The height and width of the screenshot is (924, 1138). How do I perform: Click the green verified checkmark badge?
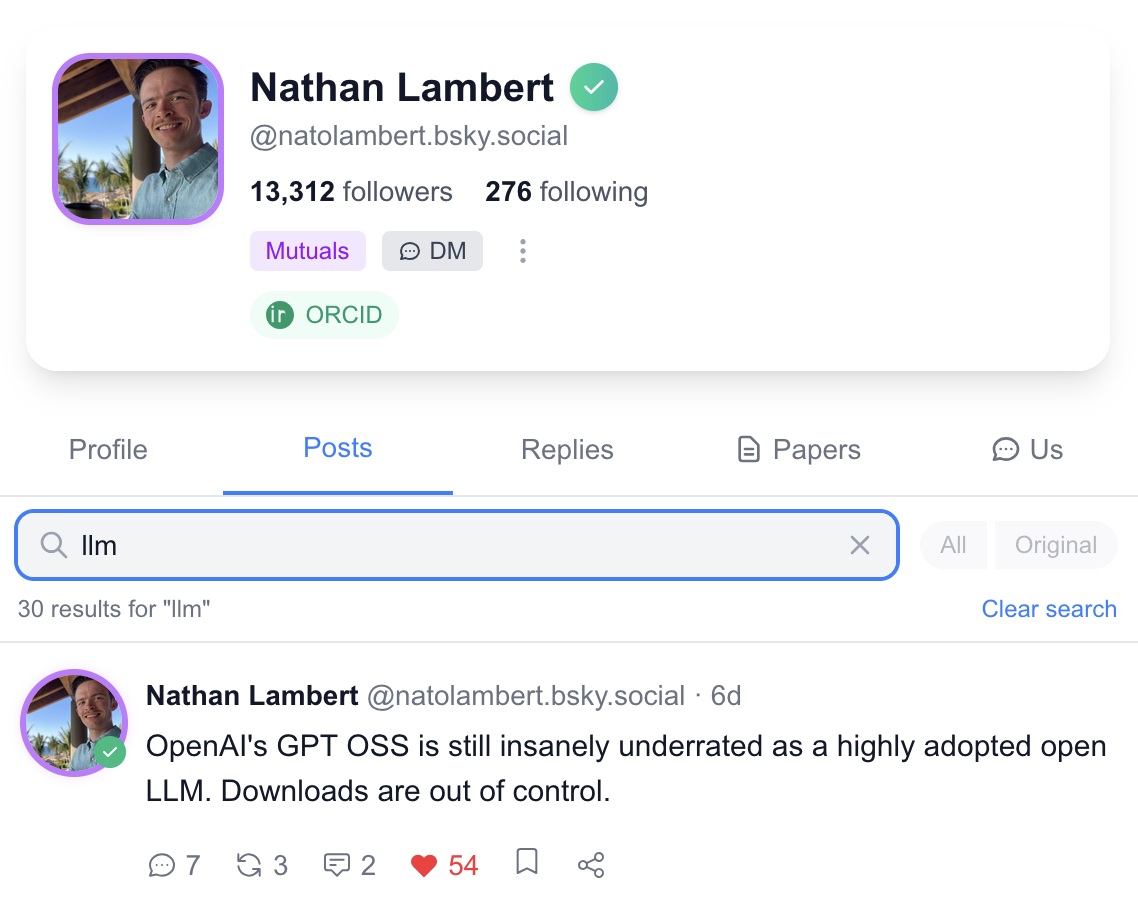pos(594,88)
